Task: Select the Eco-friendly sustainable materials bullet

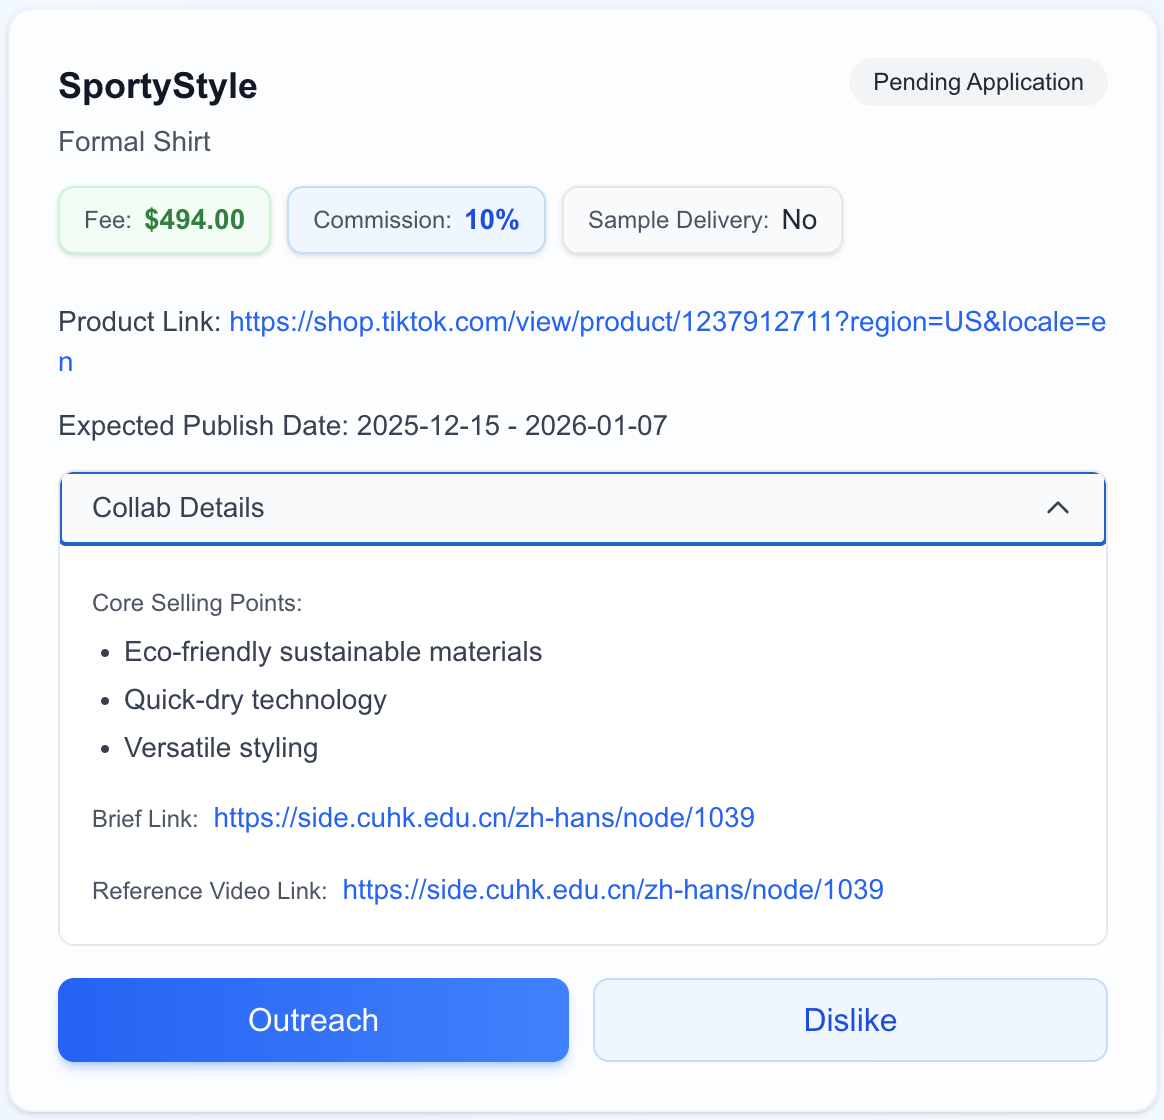Action: pyautogui.click(x=333, y=652)
